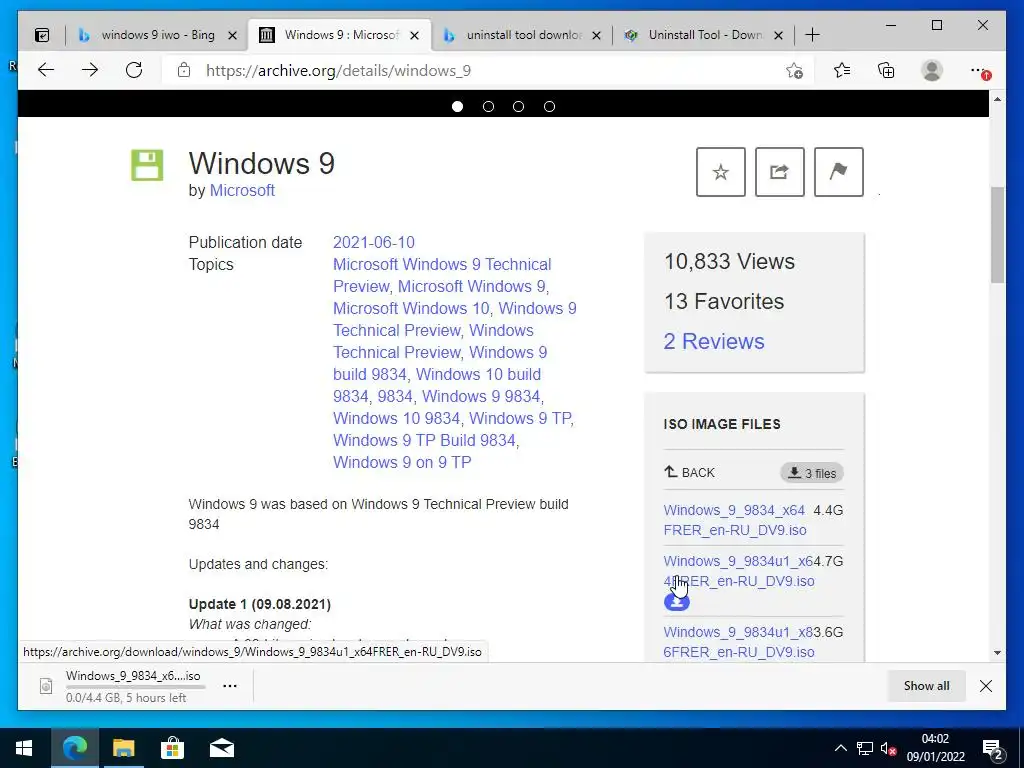The height and width of the screenshot is (768, 1024).
Task: Open the Windows 9 TP Build 9834 topic
Action: point(424,440)
